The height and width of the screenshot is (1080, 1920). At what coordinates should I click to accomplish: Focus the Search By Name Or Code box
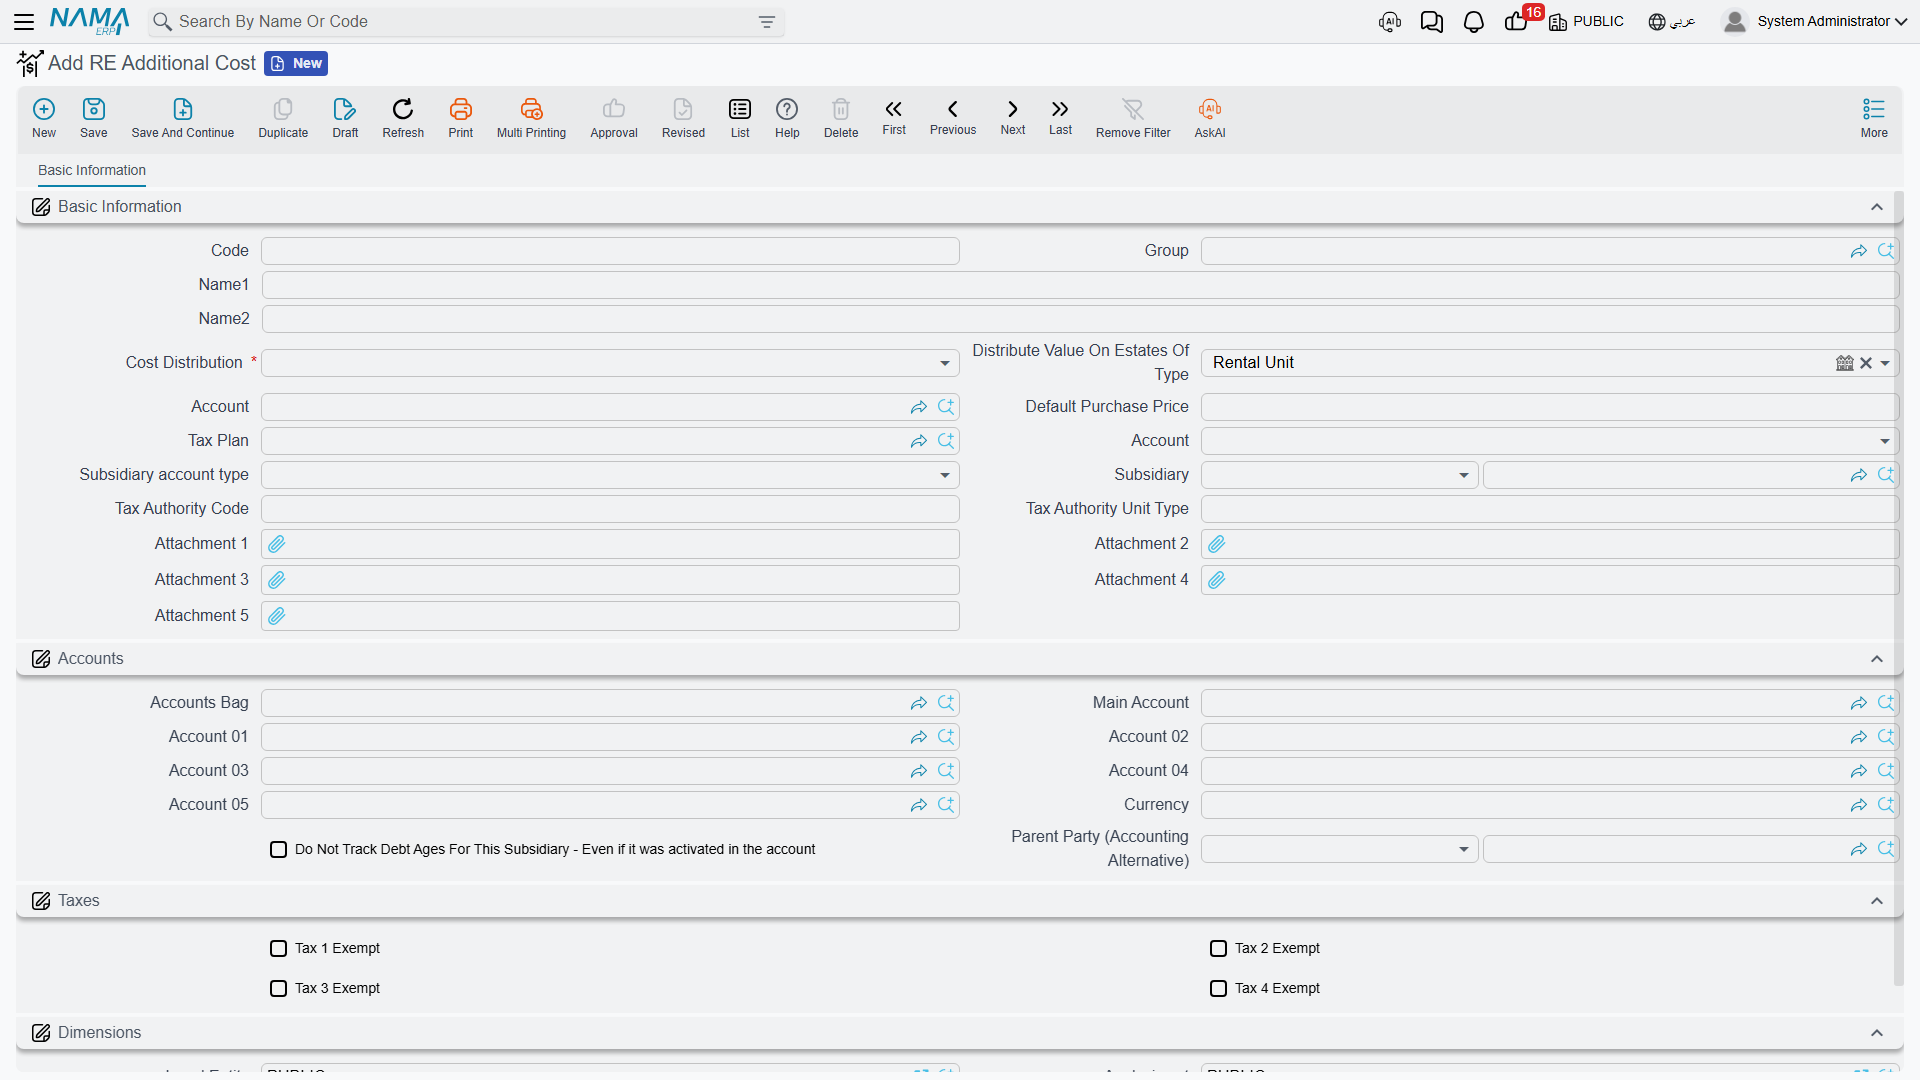point(465,22)
